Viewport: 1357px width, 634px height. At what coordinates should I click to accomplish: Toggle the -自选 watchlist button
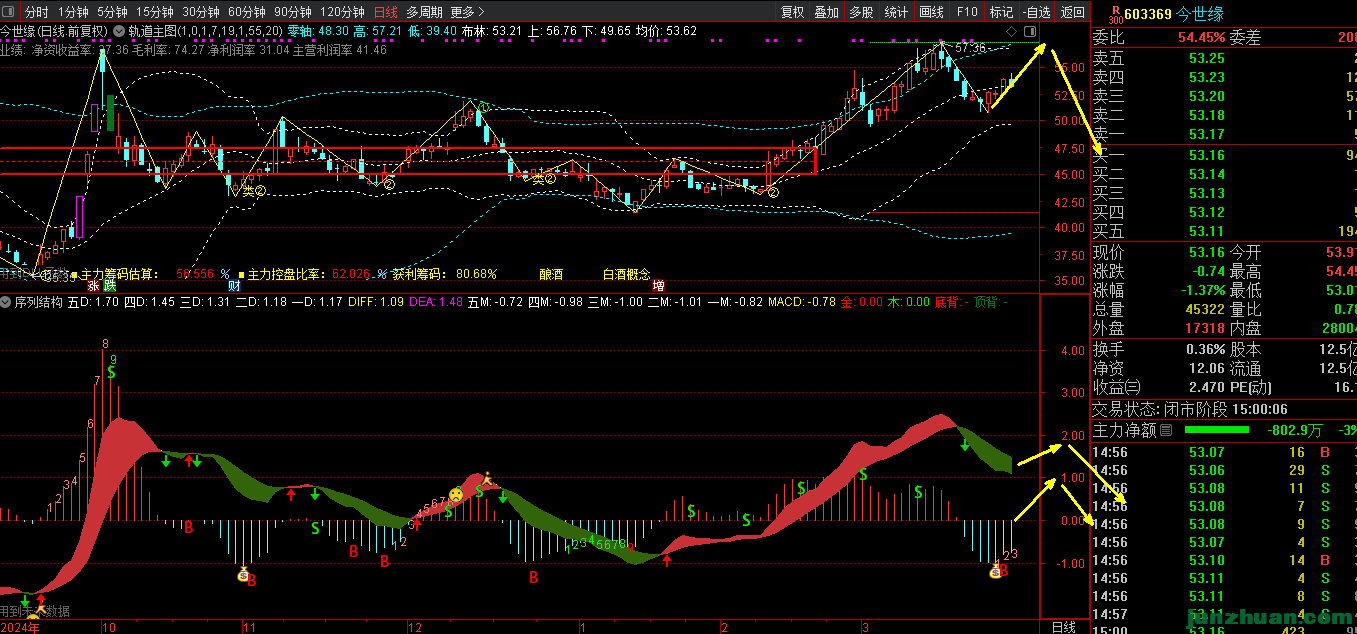tap(1035, 12)
